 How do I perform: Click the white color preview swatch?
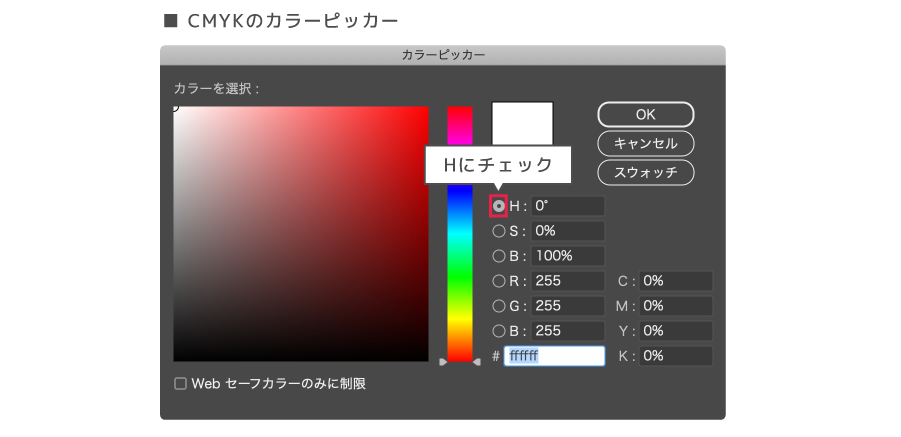pos(522,123)
